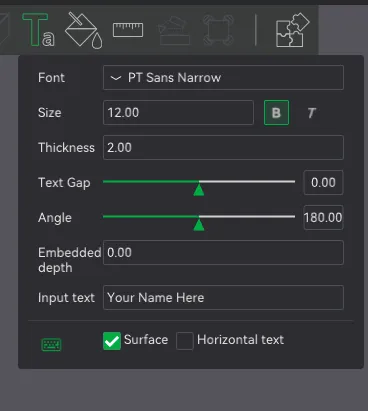Click the Size field showing 12.00

pyautogui.click(x=178, y=113)
